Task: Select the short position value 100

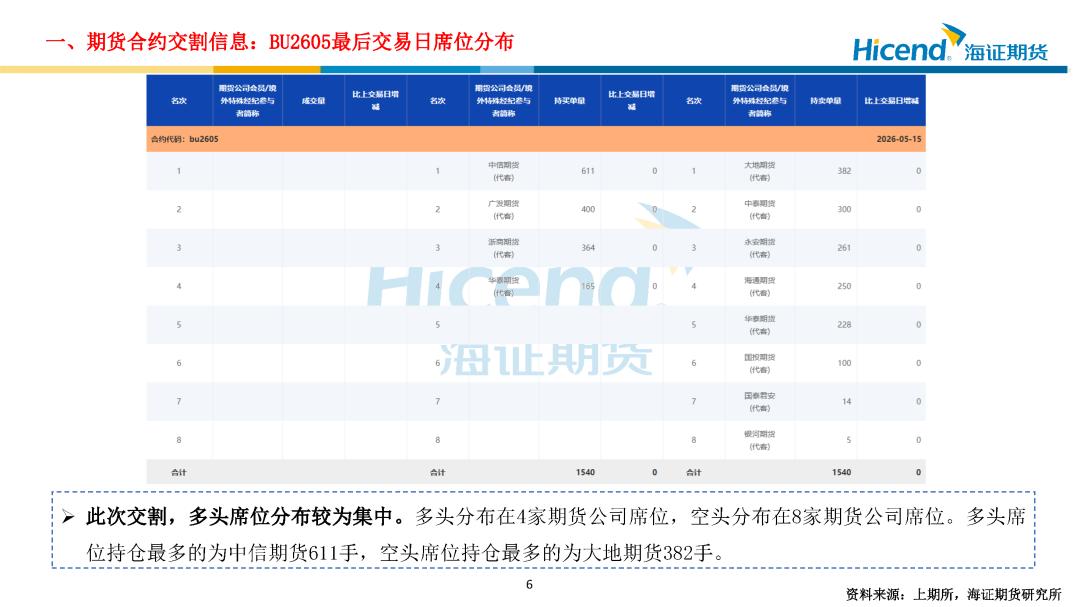Action: coord(844,363)
